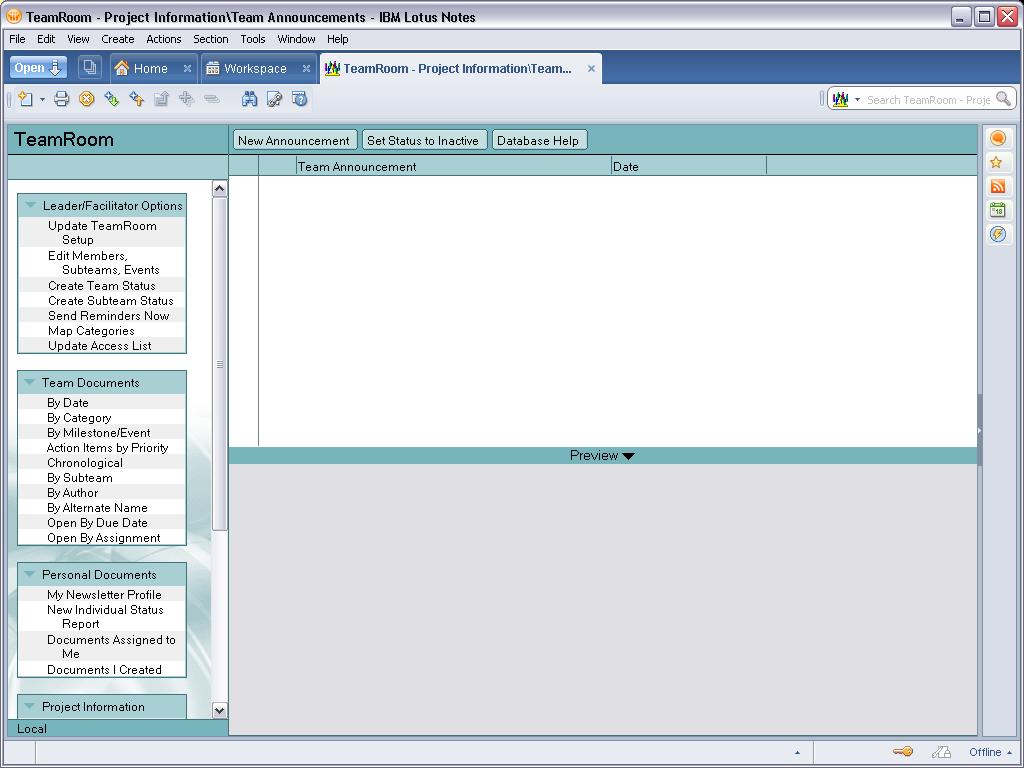Open the RSS Feeds sidebar icon
This screenshot has width=1024, height=768.
coord(998,186)
